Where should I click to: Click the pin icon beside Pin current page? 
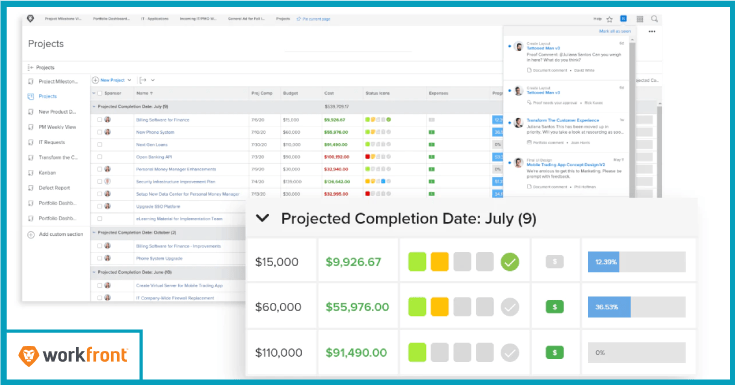coord(299,19)
